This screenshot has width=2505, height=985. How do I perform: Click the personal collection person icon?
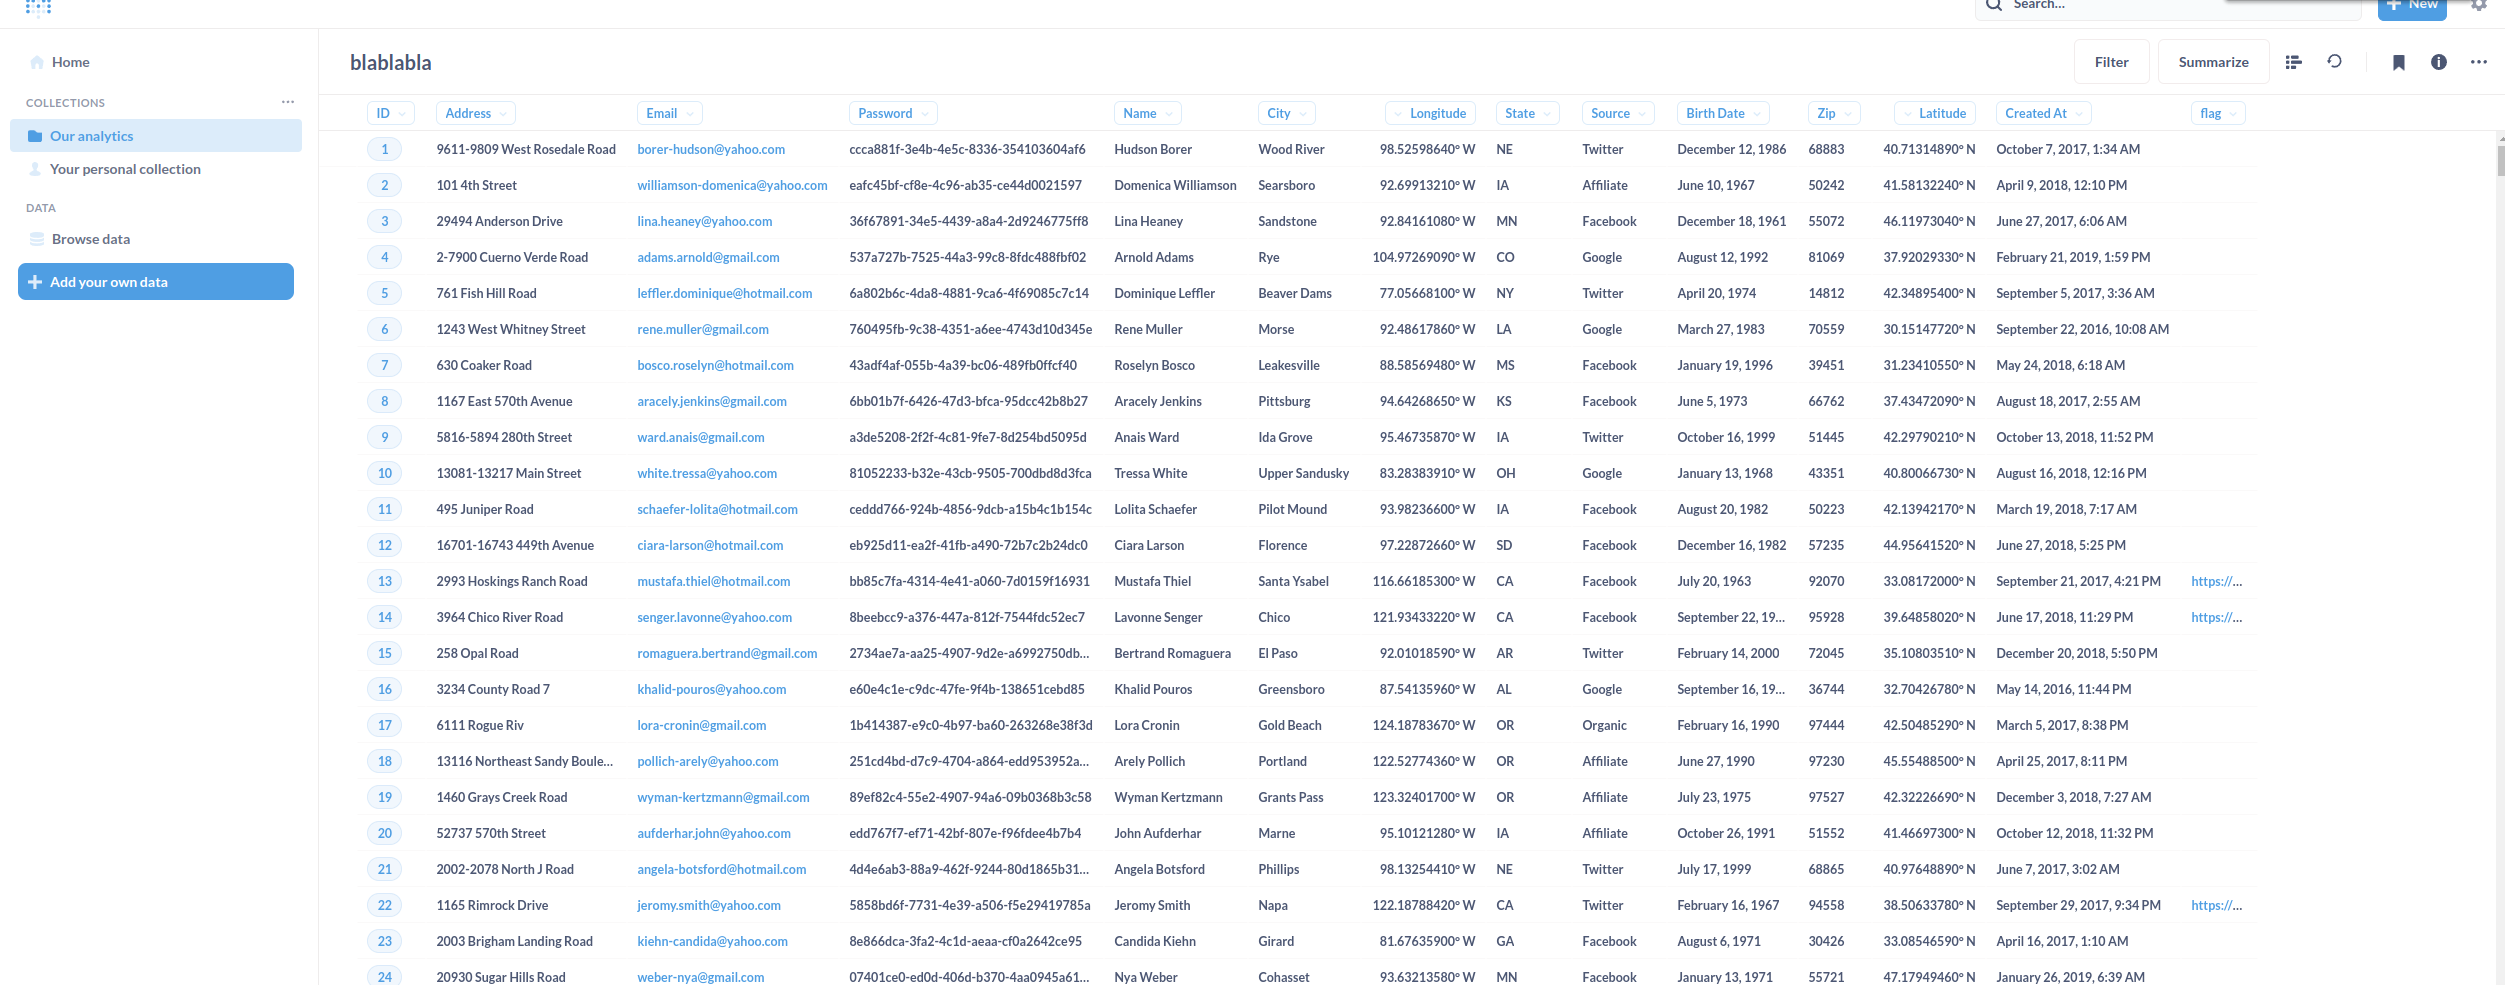coord(35,169)
